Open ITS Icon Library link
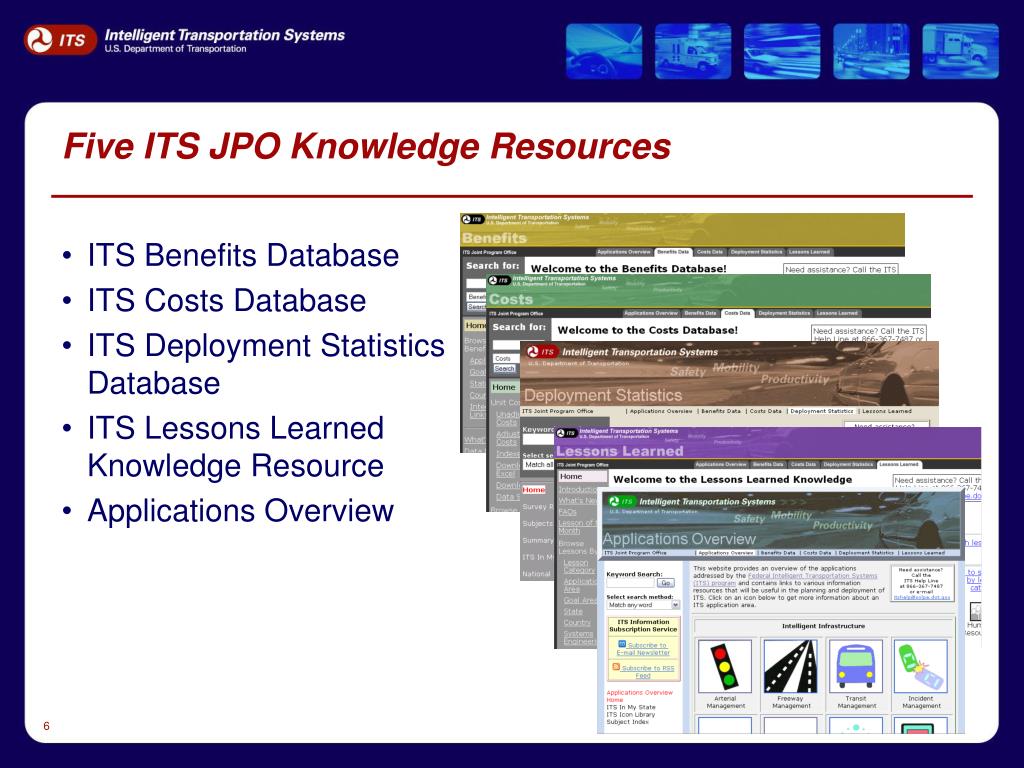Viewport: 1024px width, 768px height. (x=630, y=714)
